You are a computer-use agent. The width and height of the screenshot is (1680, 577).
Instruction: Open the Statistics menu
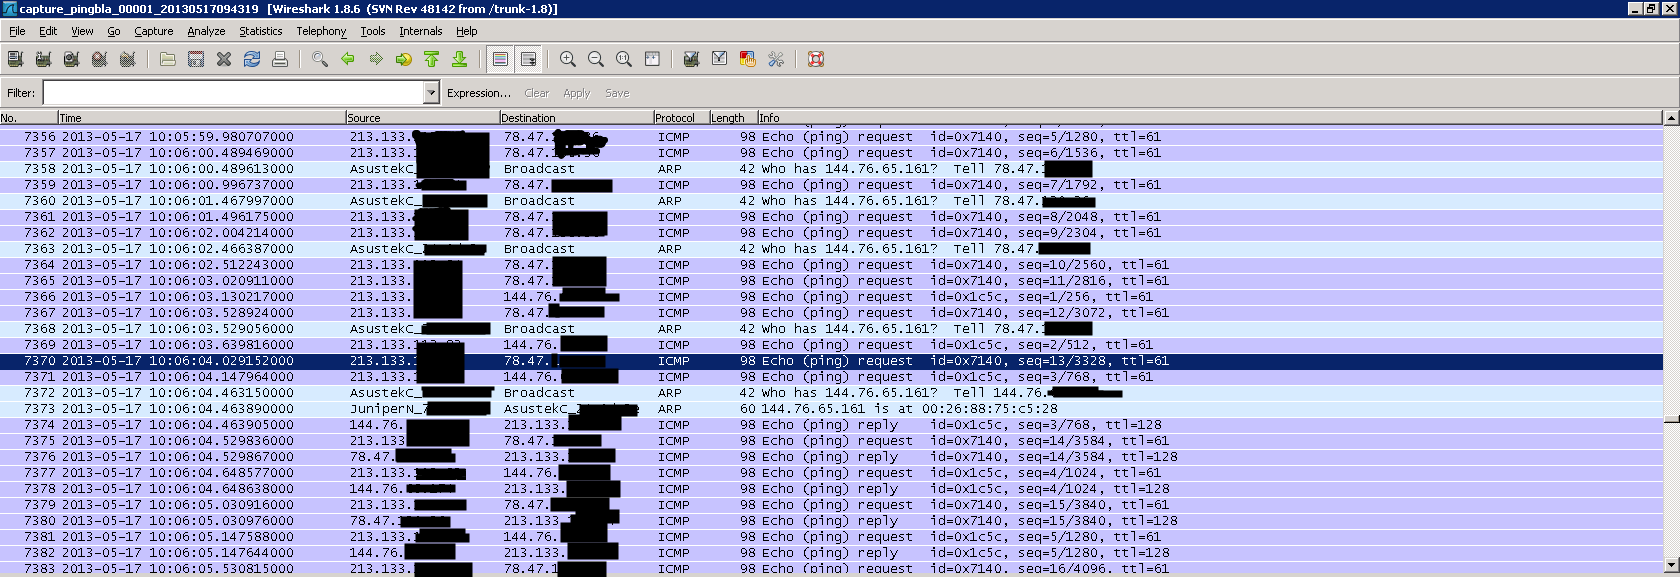click(260, 31)
